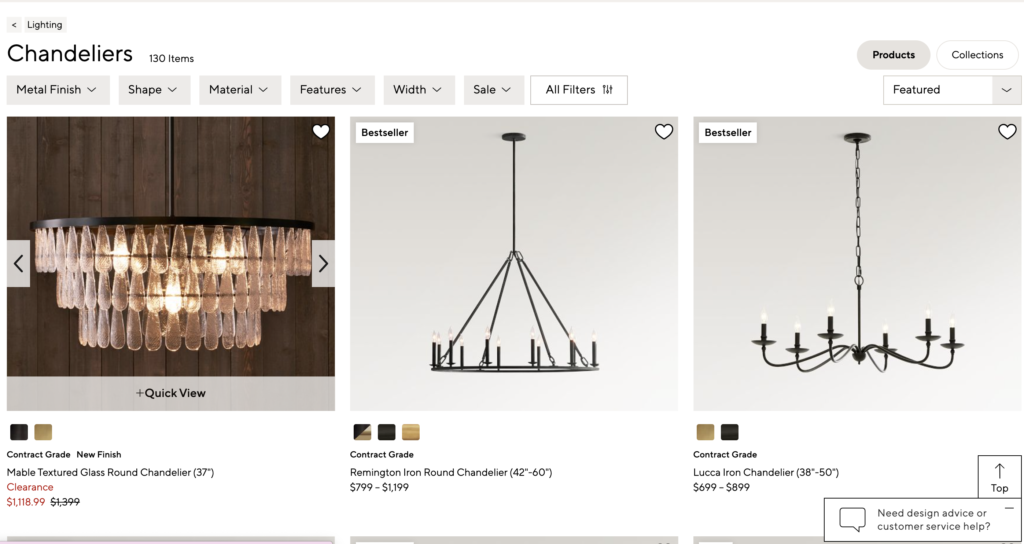
Task: Open Quick View for Mable chandelier
Action: coord(170,393)
